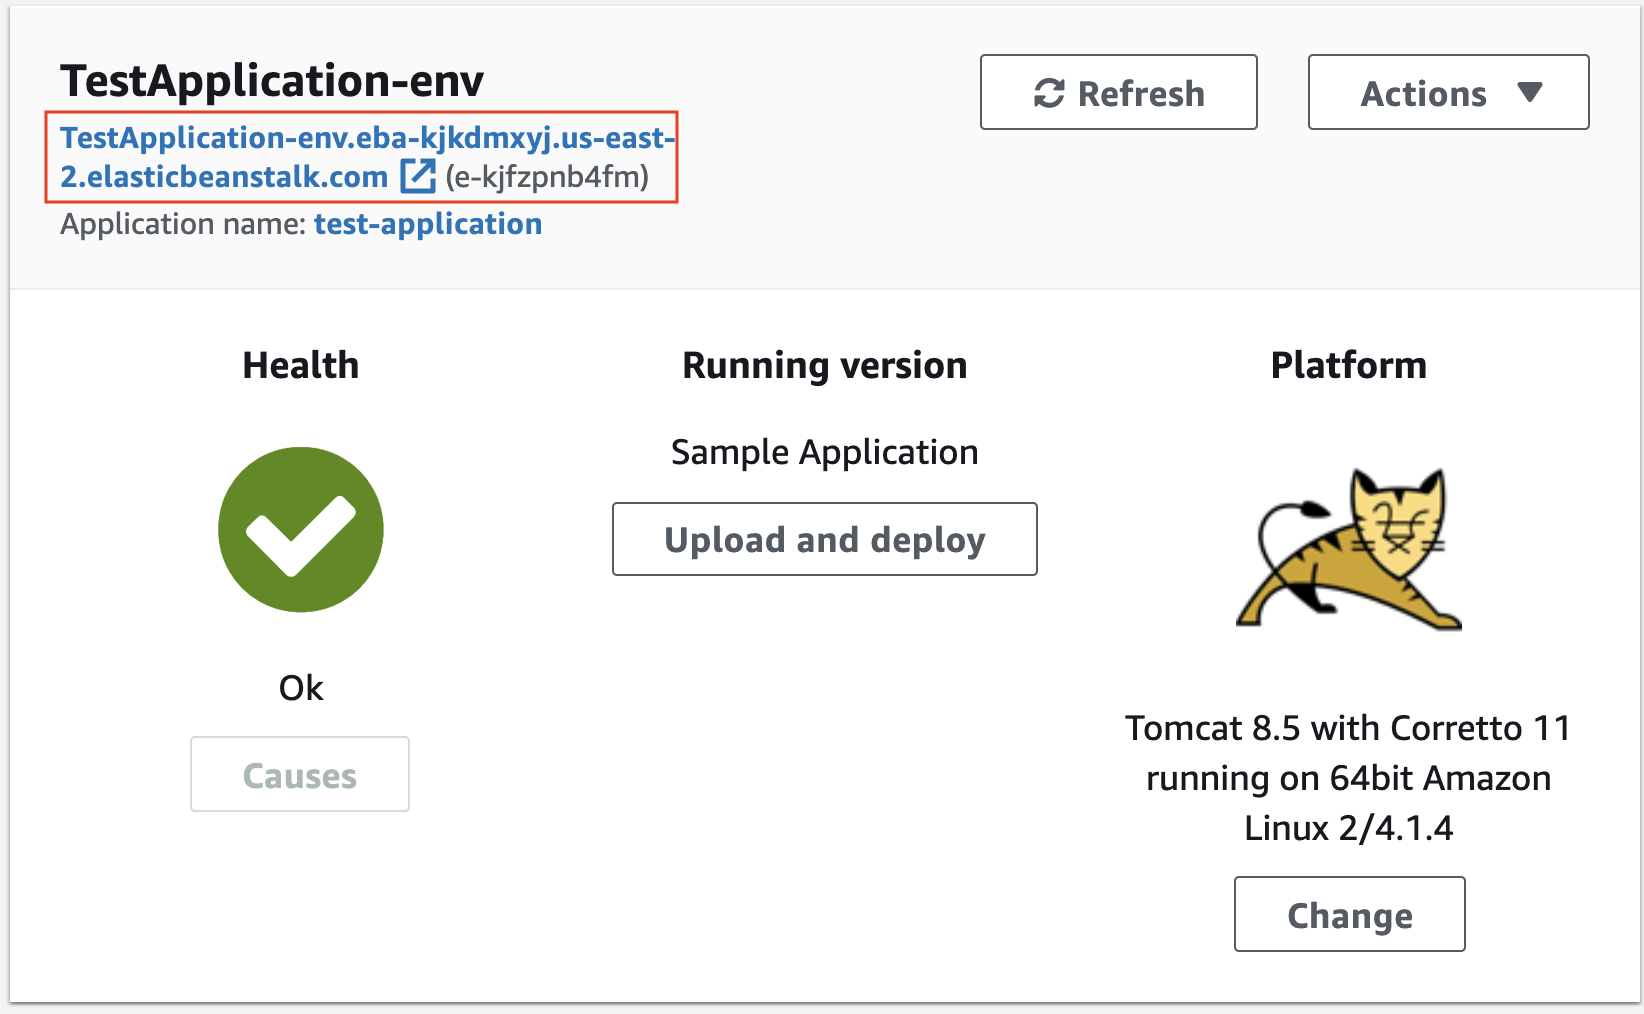Click the Ok health status text

coord(301,688)
